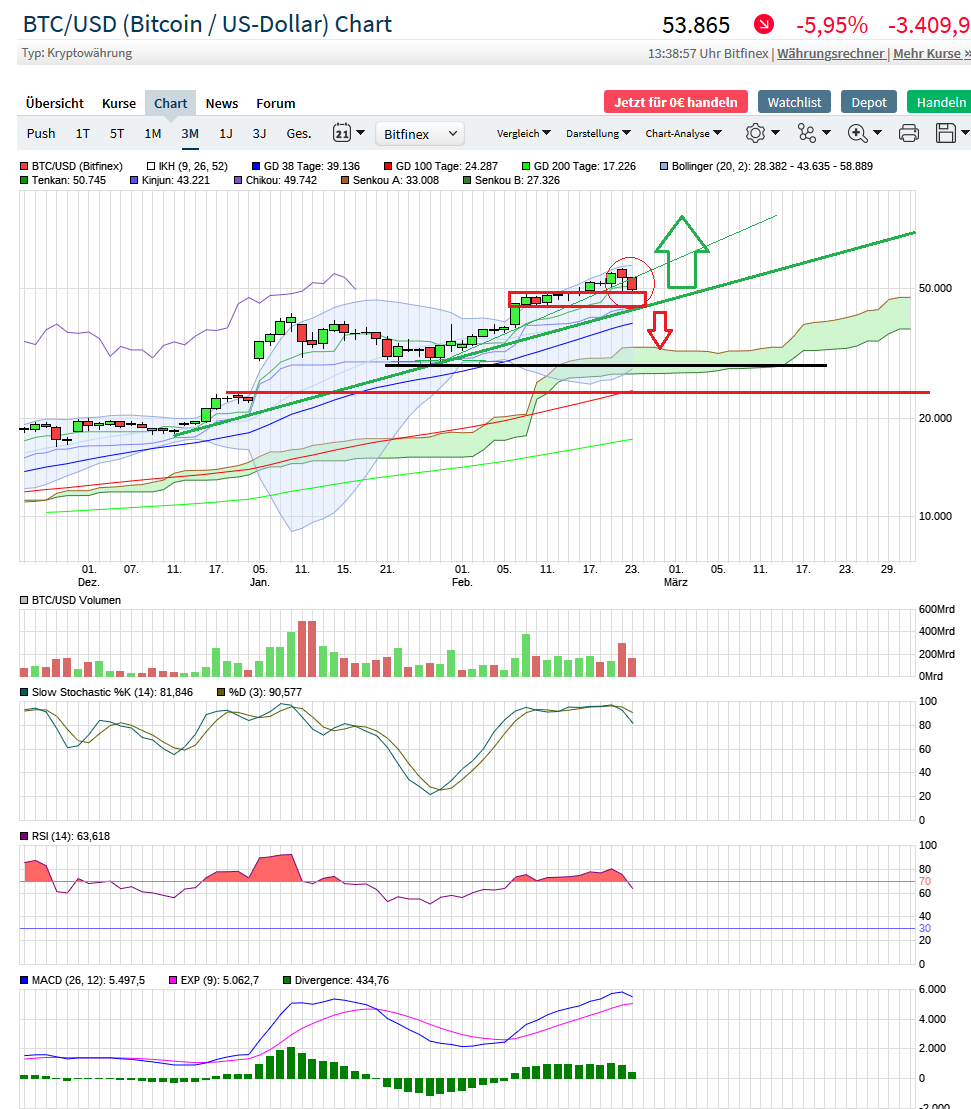Open the chart settings gear icon

click(x=755, y=133)
